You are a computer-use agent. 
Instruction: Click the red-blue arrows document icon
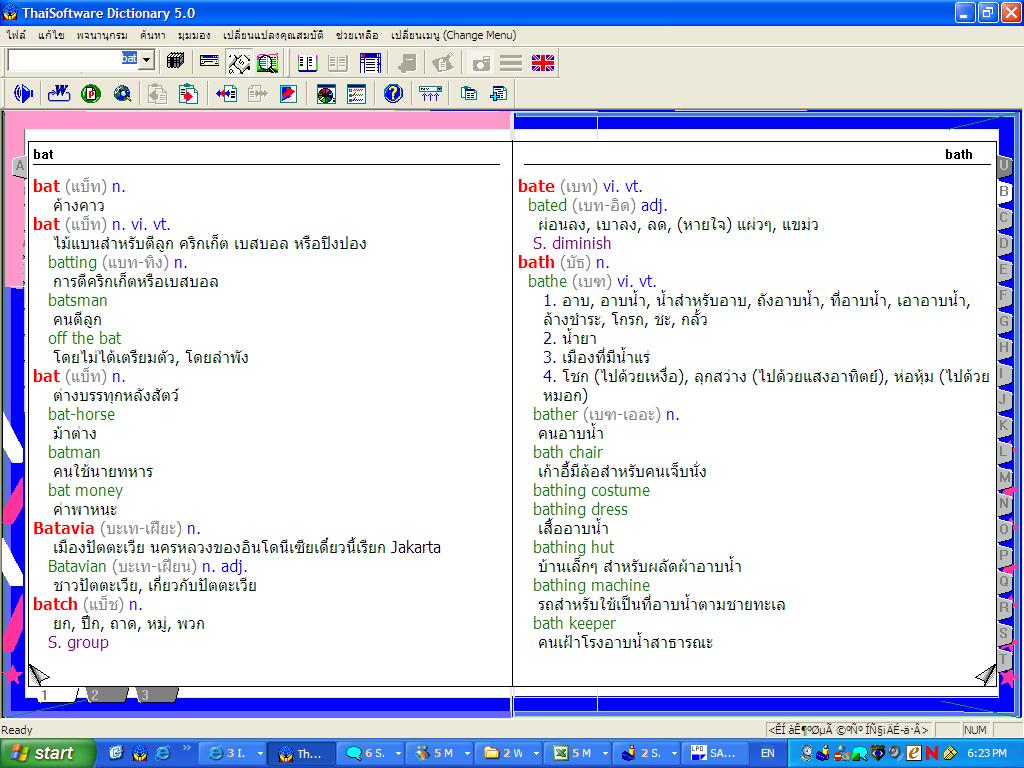pyautogui.click(x=226, y=93)
